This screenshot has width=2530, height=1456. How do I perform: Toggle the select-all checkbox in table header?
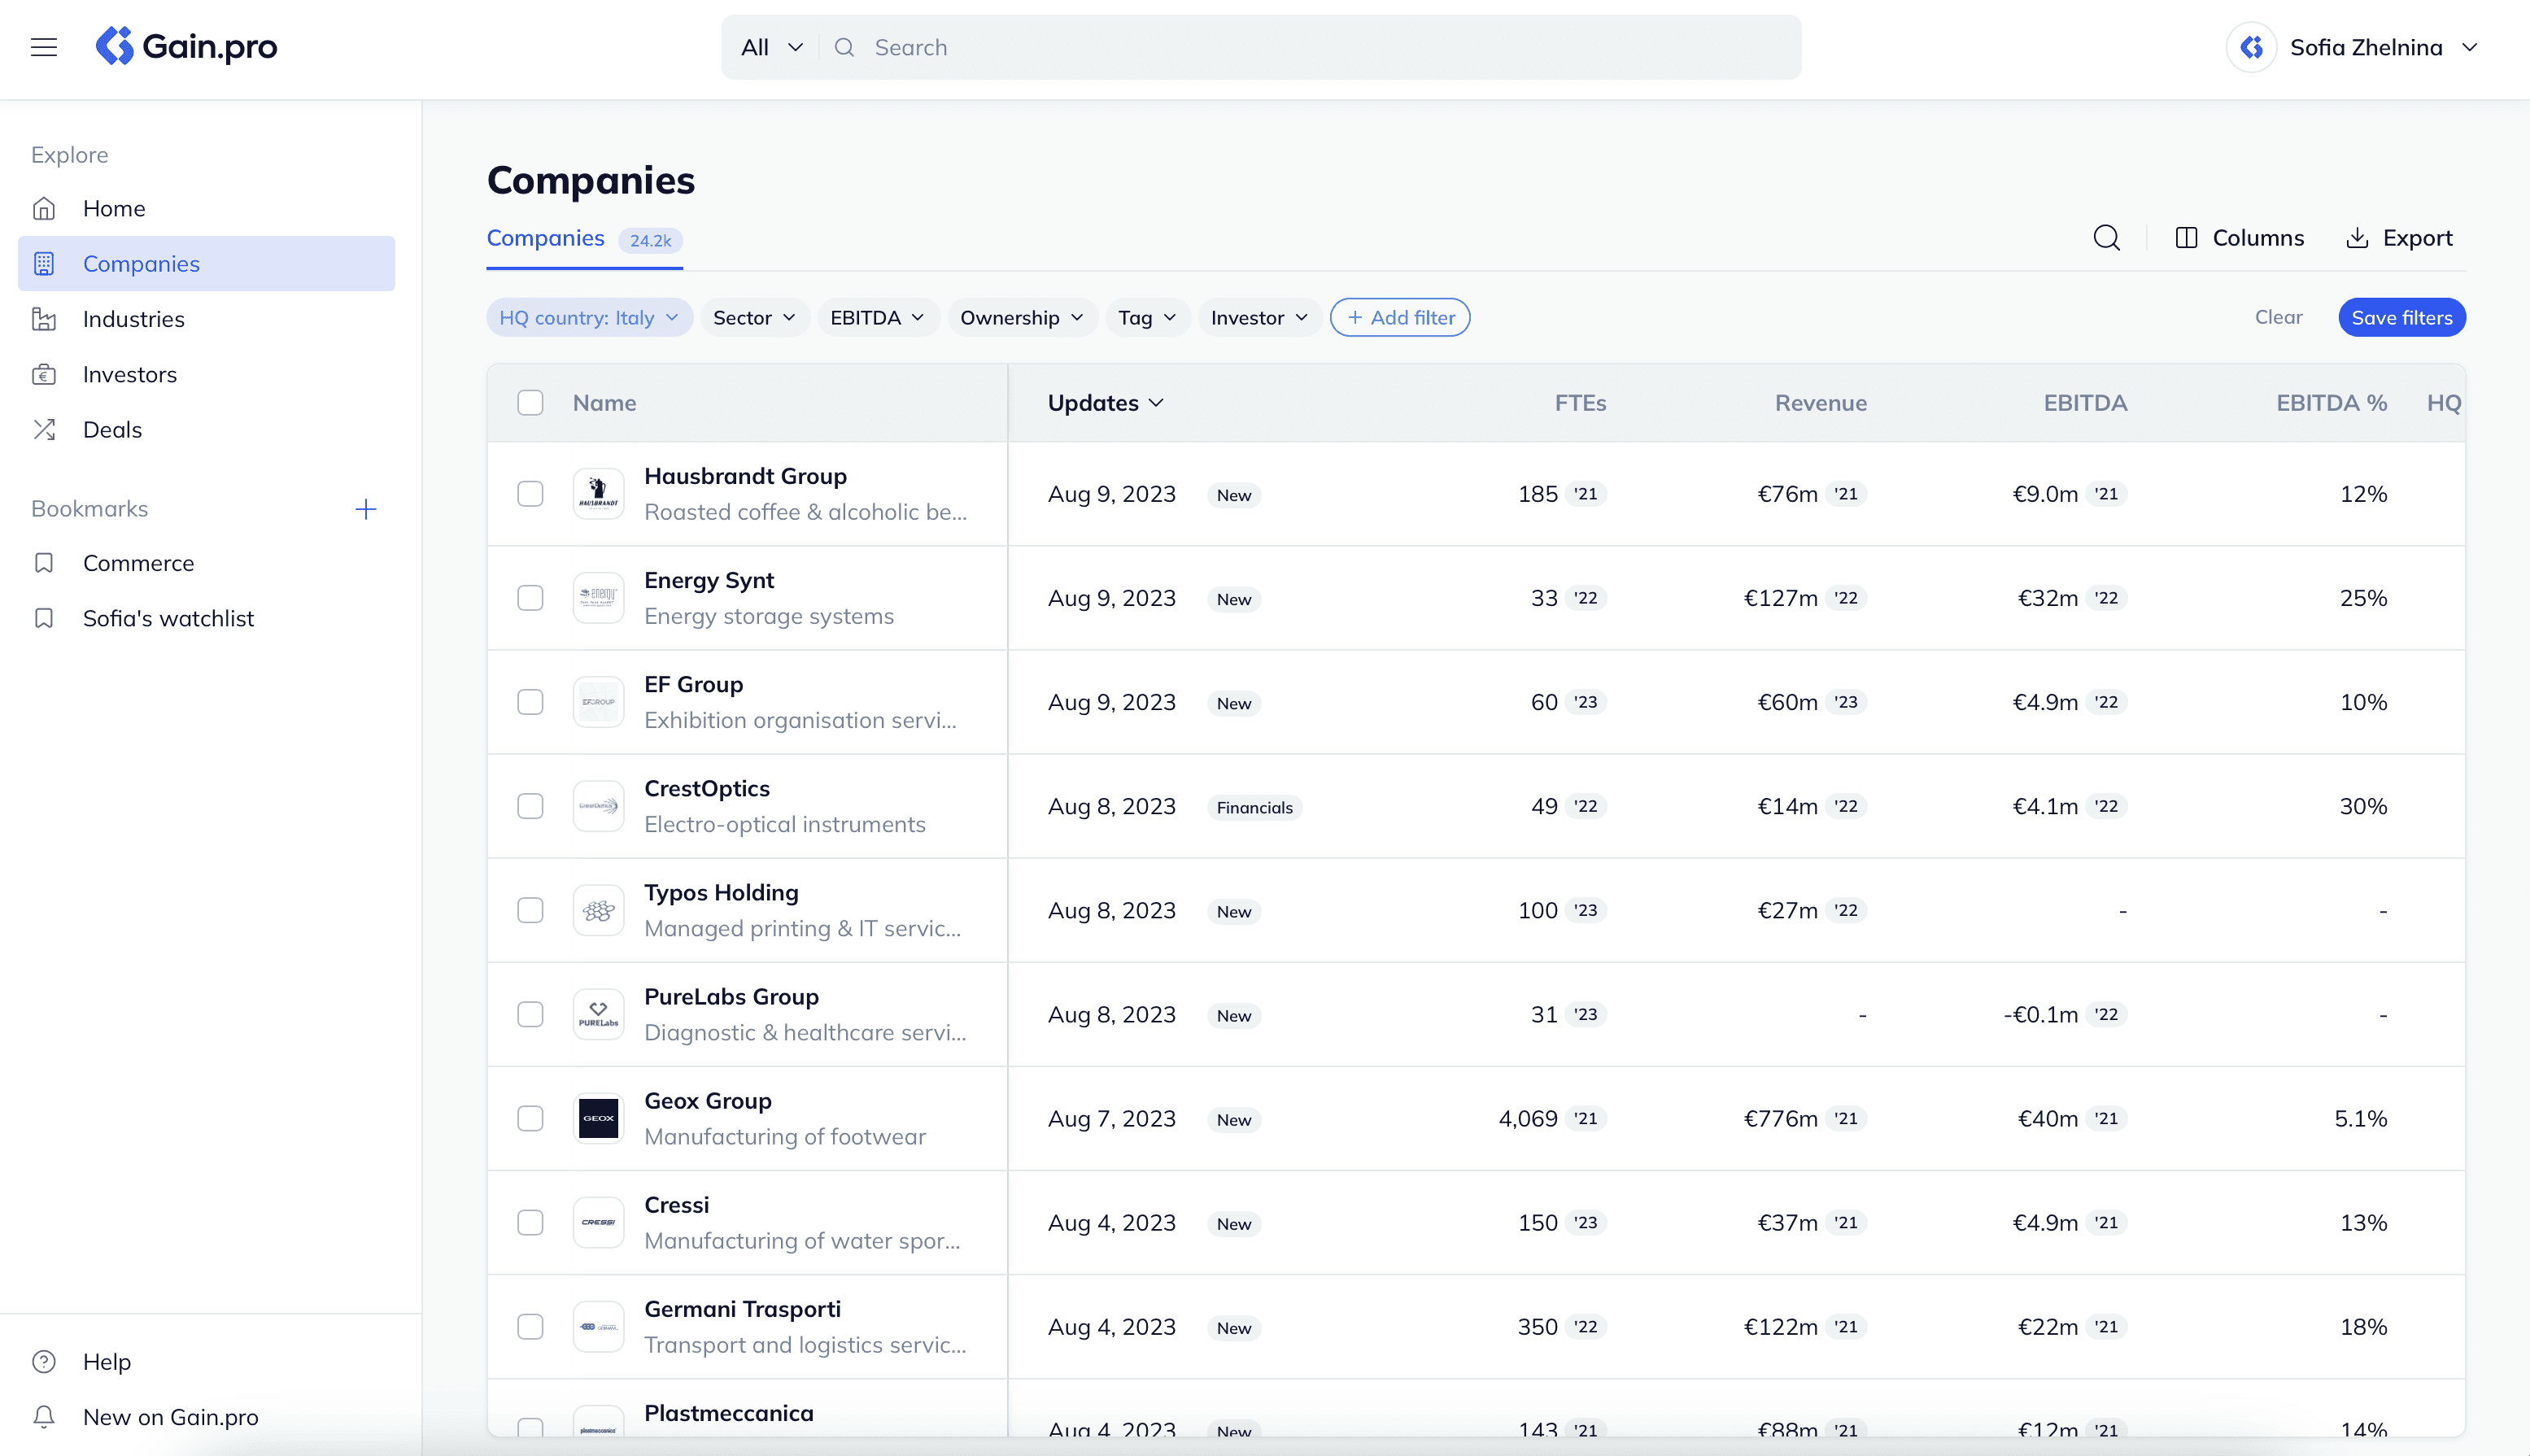tap(530, 402)
